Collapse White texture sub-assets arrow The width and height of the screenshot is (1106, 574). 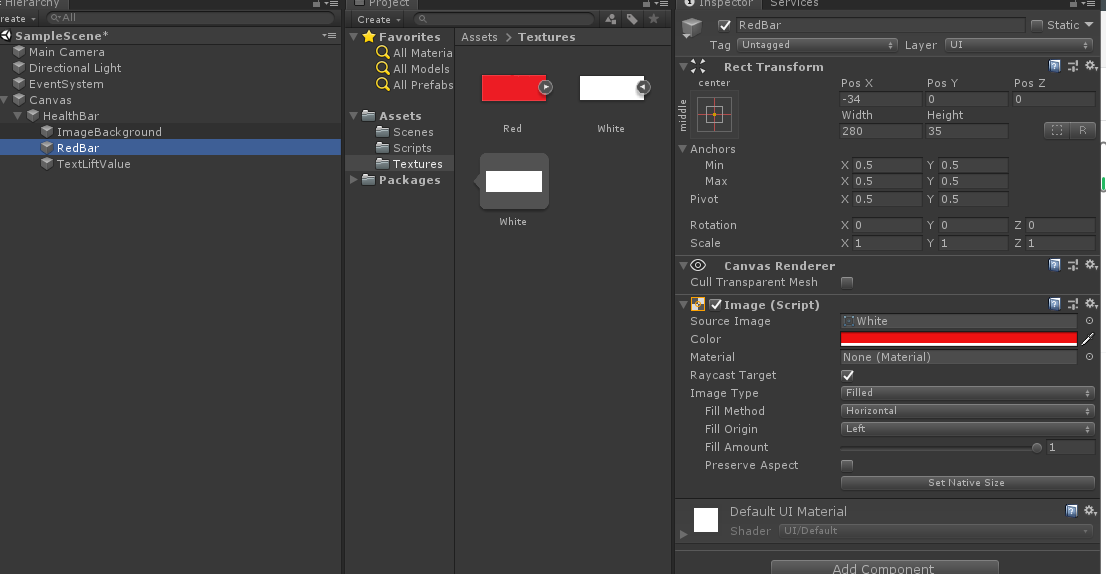coord(643,87)
